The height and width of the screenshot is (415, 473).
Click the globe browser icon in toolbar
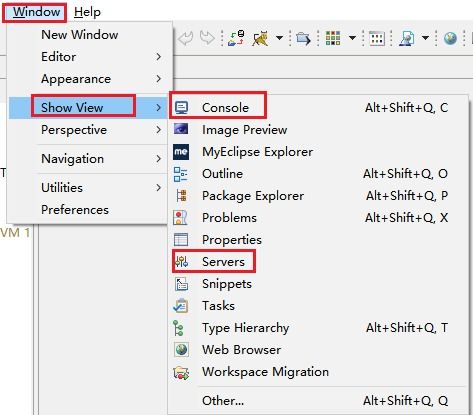coord(450,38)
